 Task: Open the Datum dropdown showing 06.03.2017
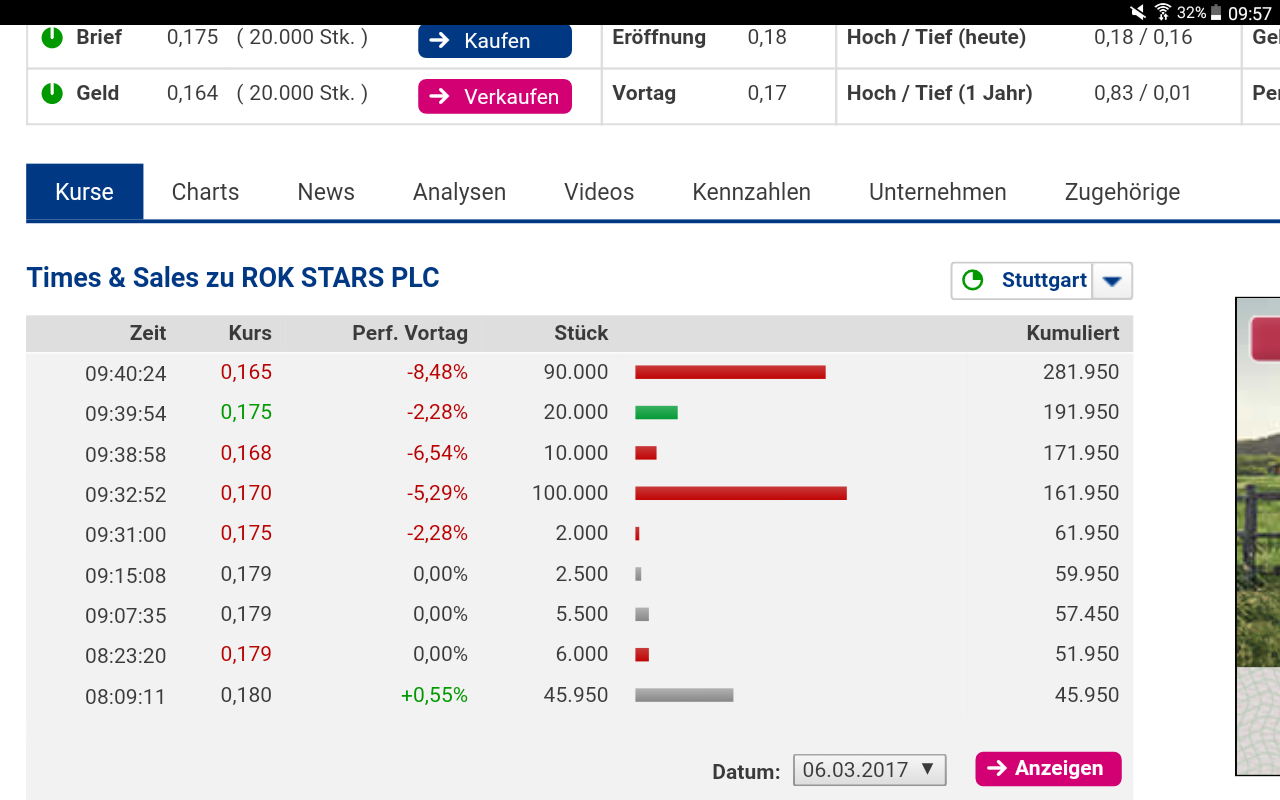point(867,770)
